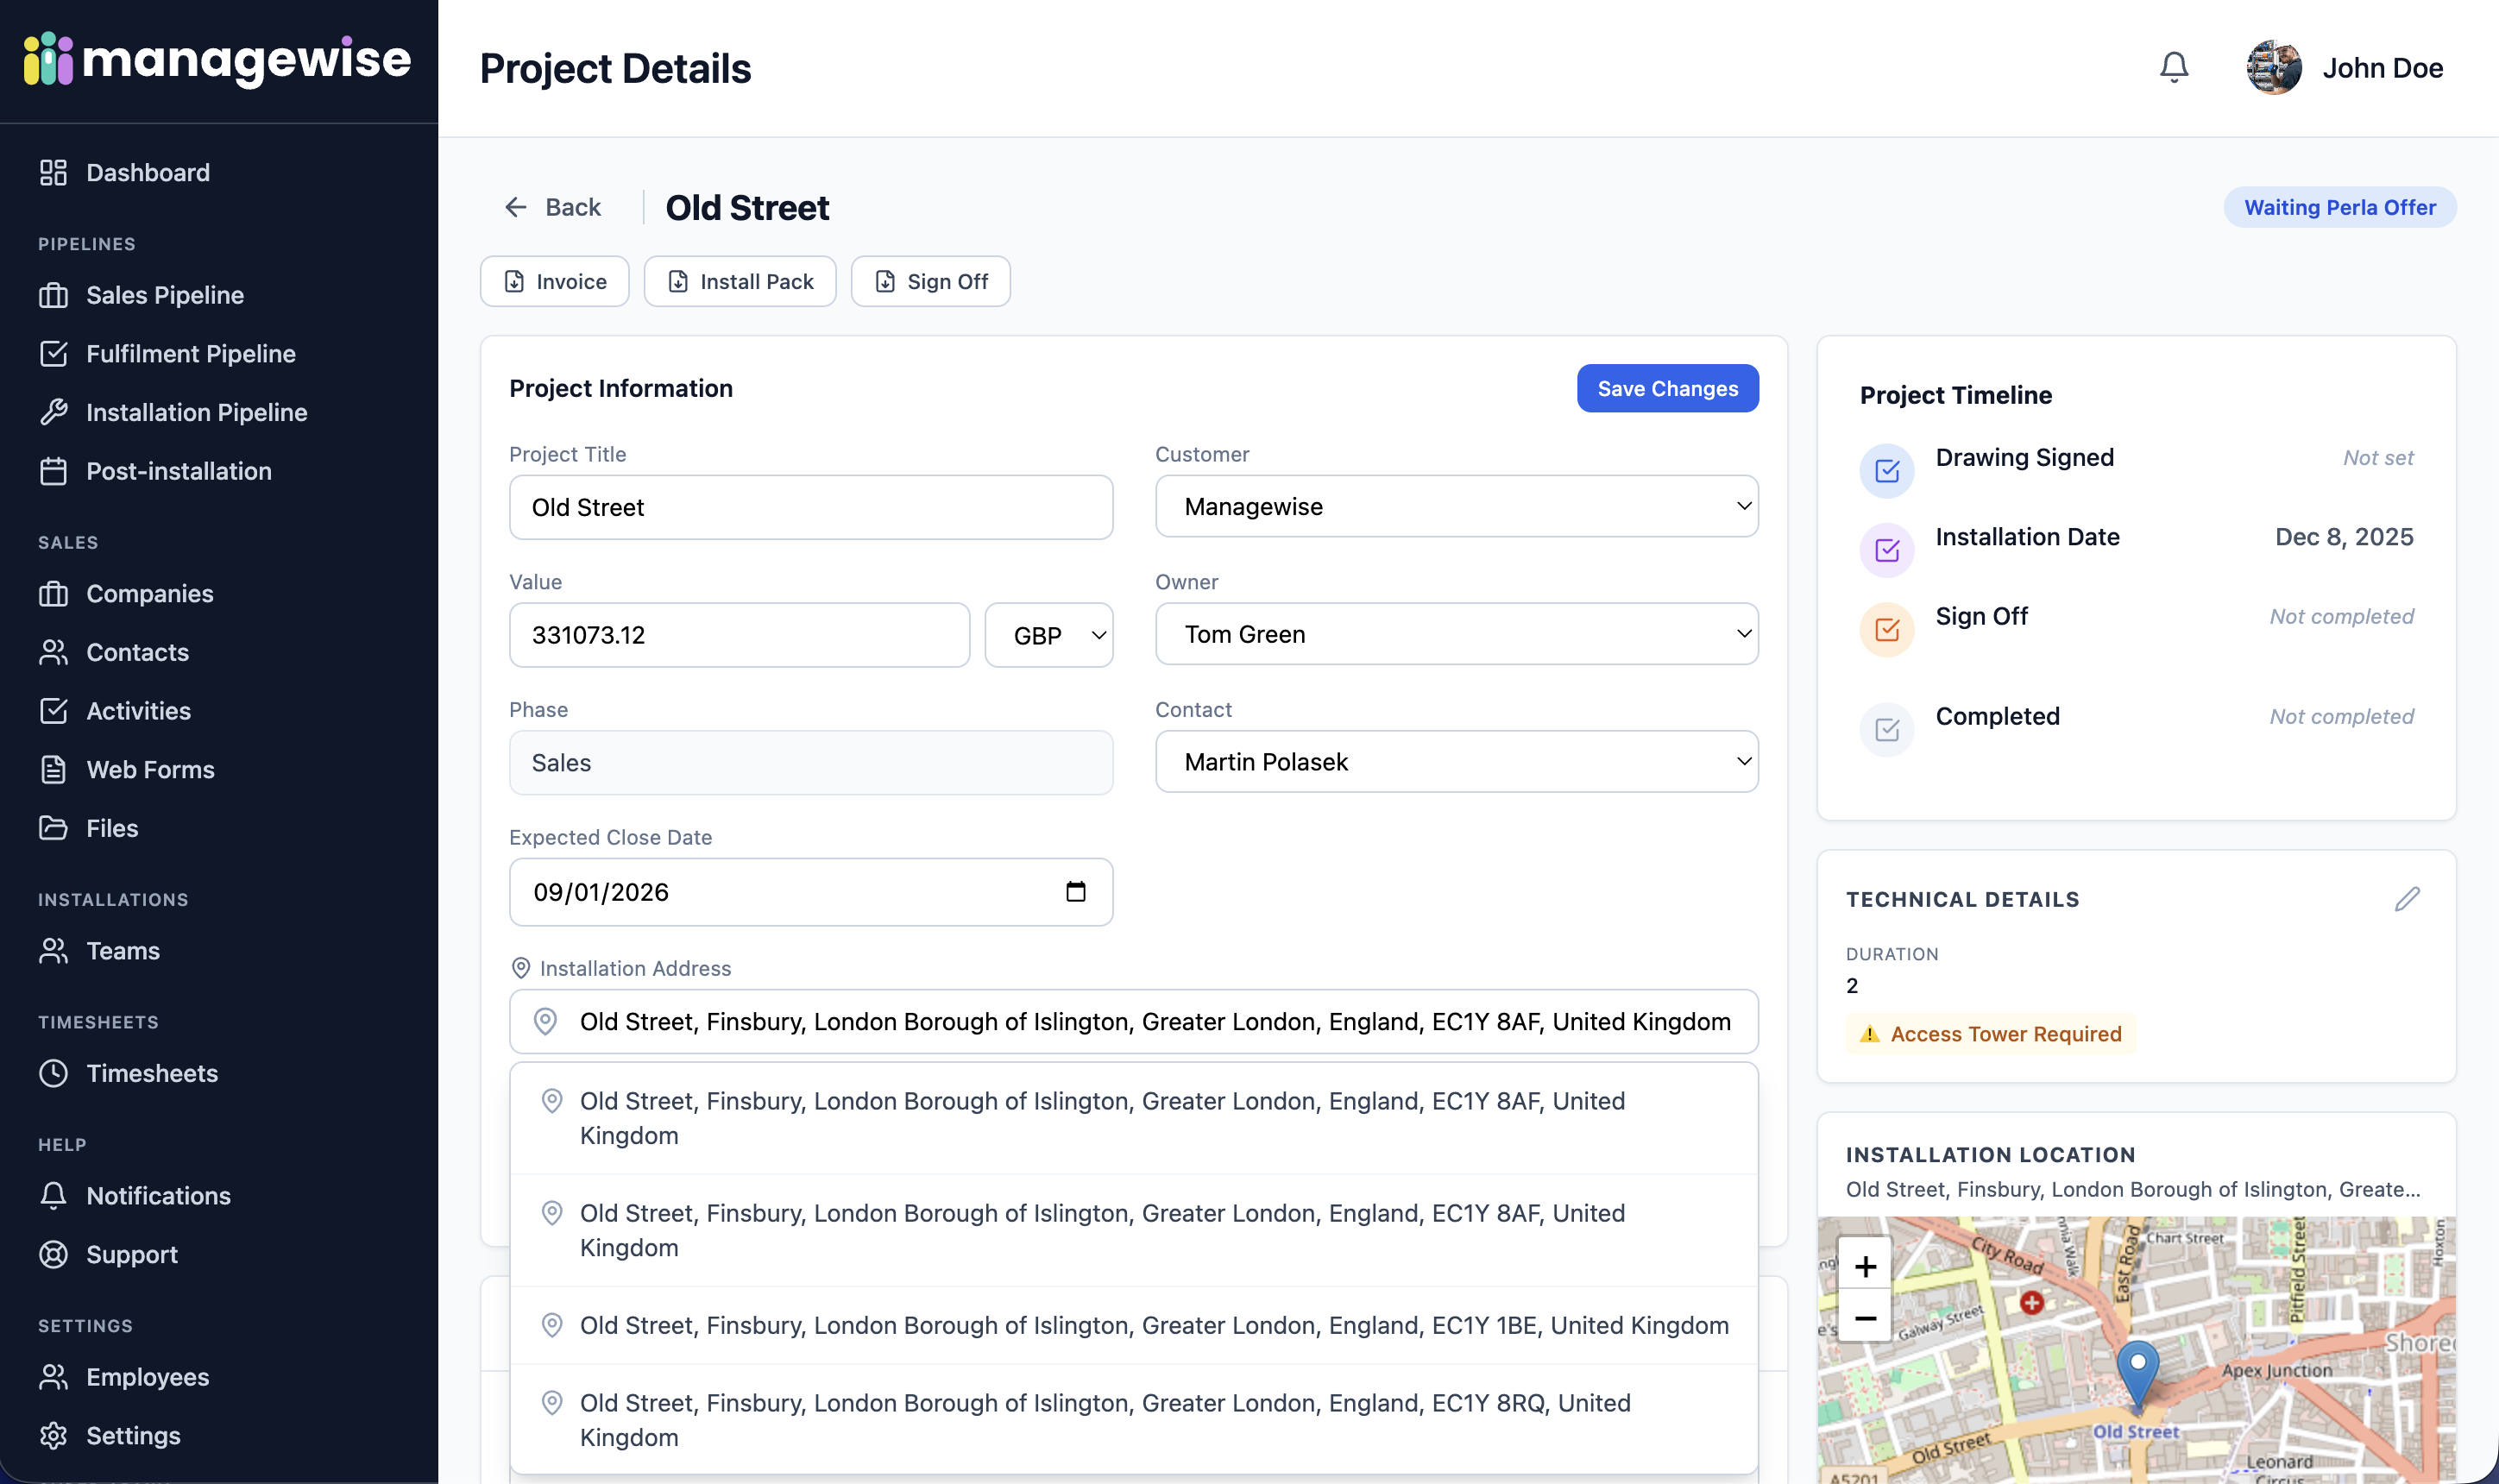Select the EC1Y 1BE address suggestion
The image size is (2499, 1484).
tap(1132, 1325)
